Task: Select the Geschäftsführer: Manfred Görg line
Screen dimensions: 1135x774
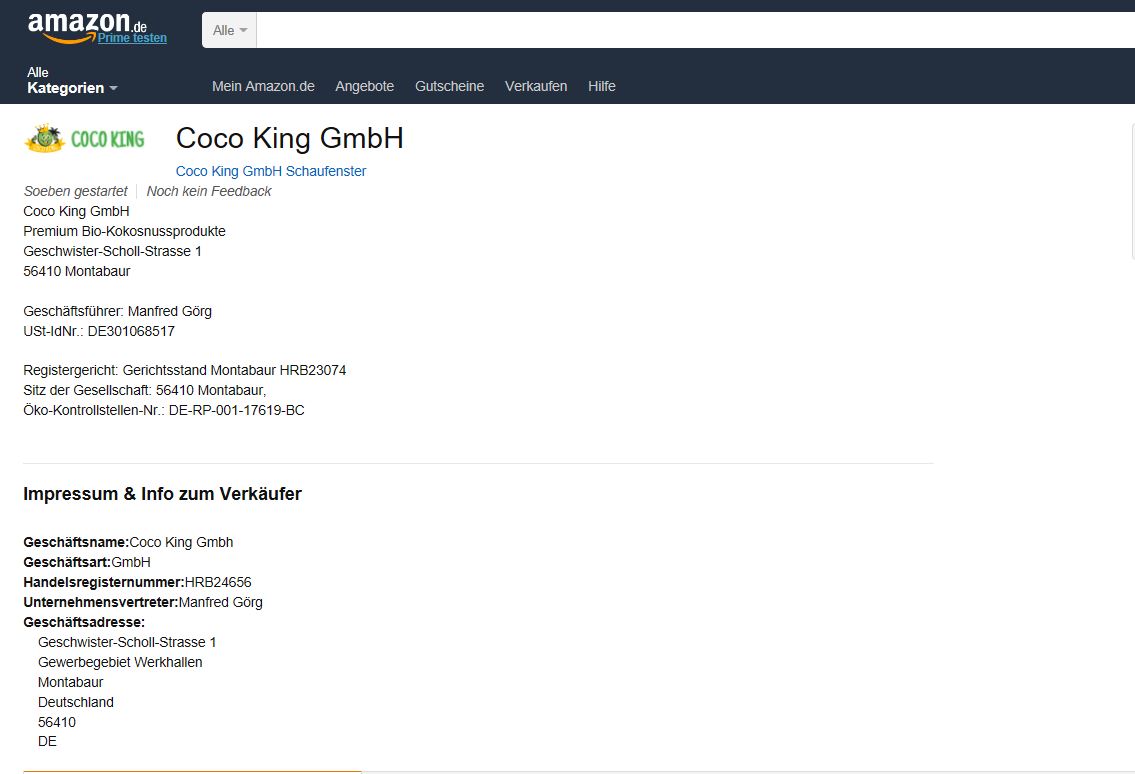Action: point(117,311)
